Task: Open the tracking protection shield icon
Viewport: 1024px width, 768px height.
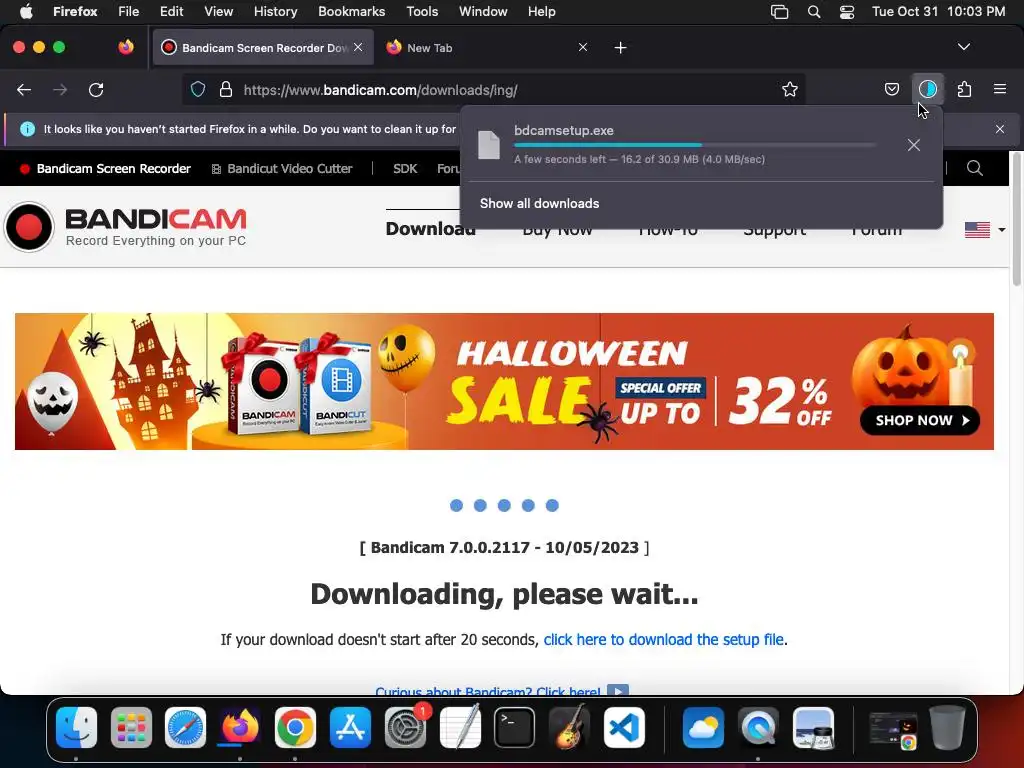Action: (x=198, y=89)
